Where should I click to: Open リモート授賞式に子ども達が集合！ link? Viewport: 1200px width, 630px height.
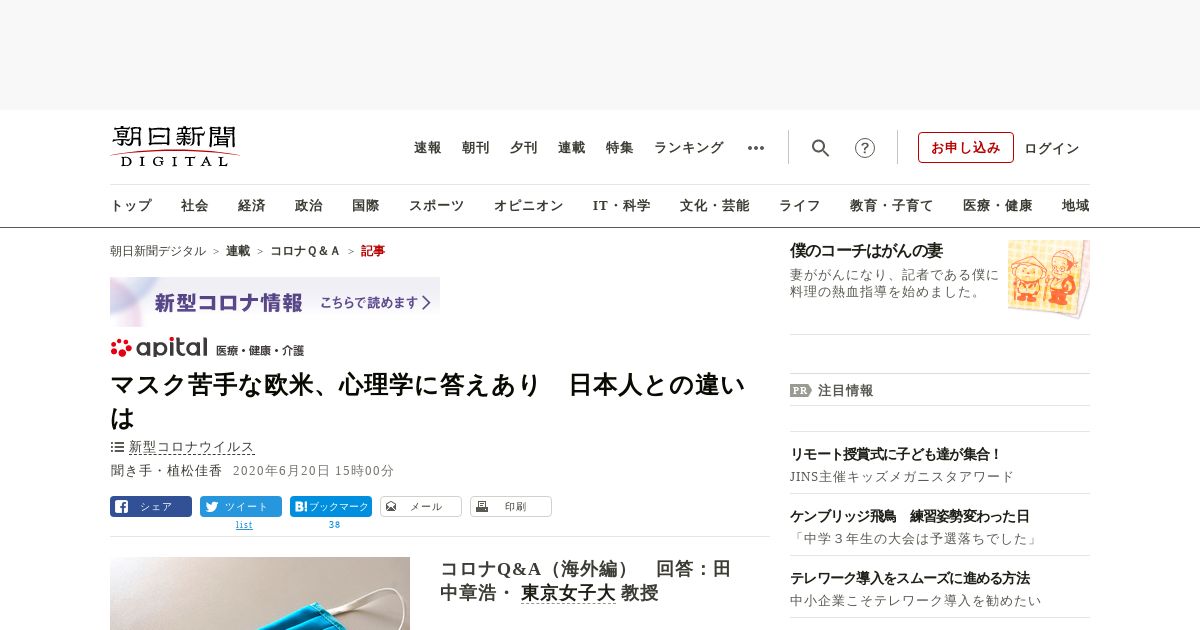(x=896, y=454)
